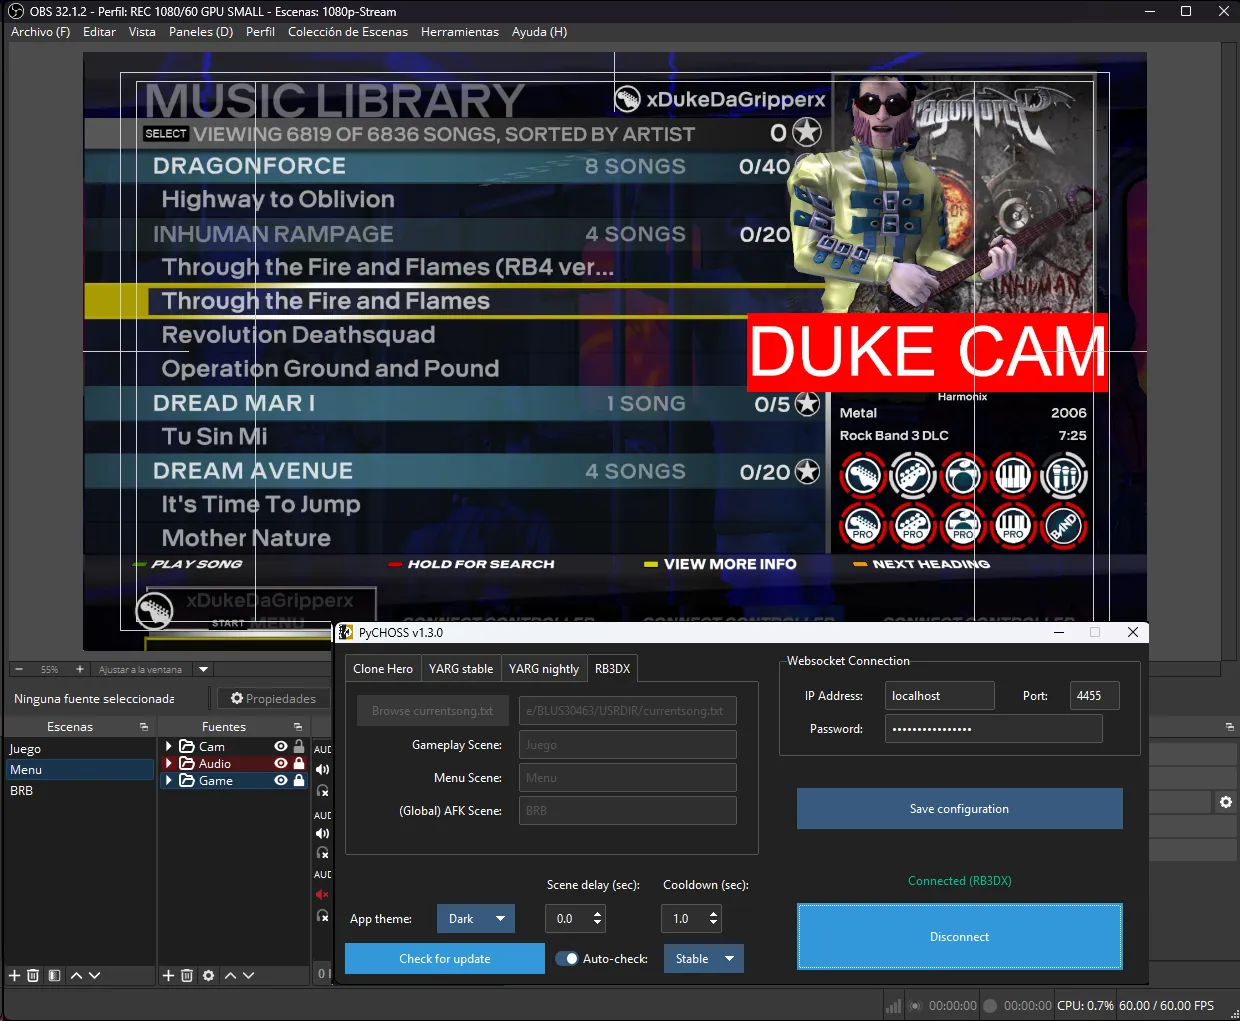The height and width of the screenshot is (1021, 1240).
Task: Click the Audio group folder icon
Action: 187,763
